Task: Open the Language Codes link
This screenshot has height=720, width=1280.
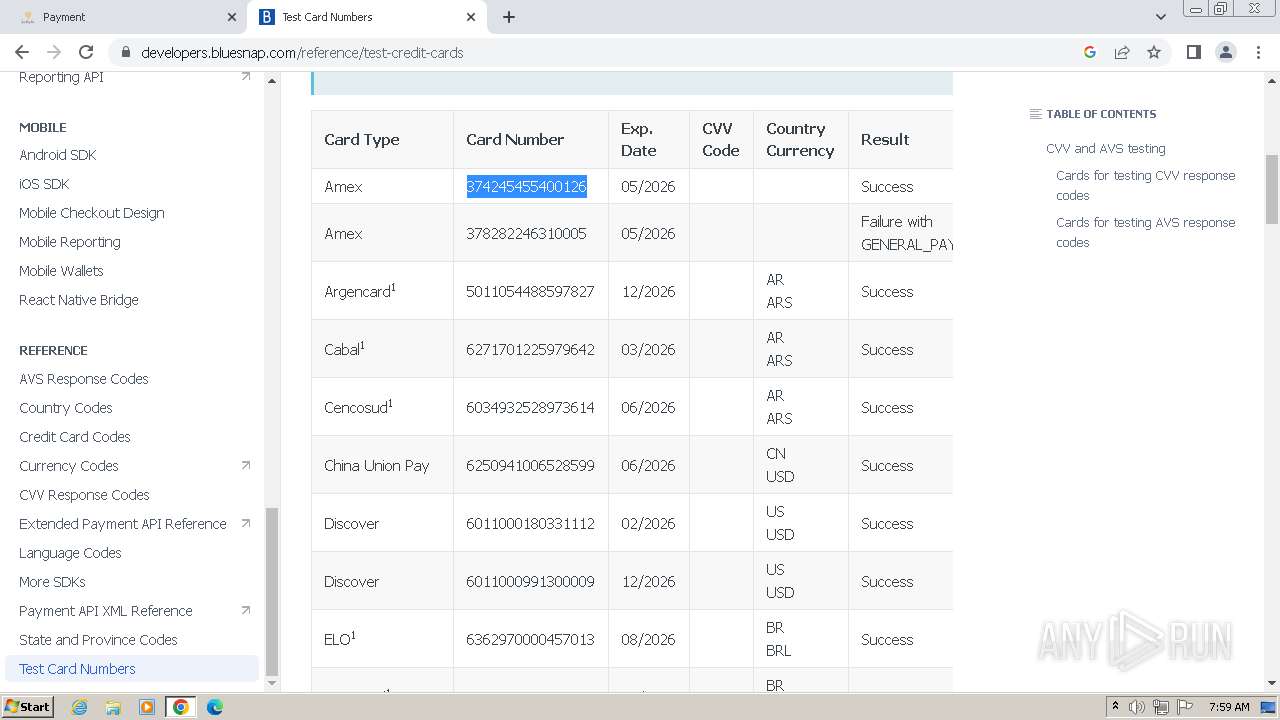Action: coord(70,553)
